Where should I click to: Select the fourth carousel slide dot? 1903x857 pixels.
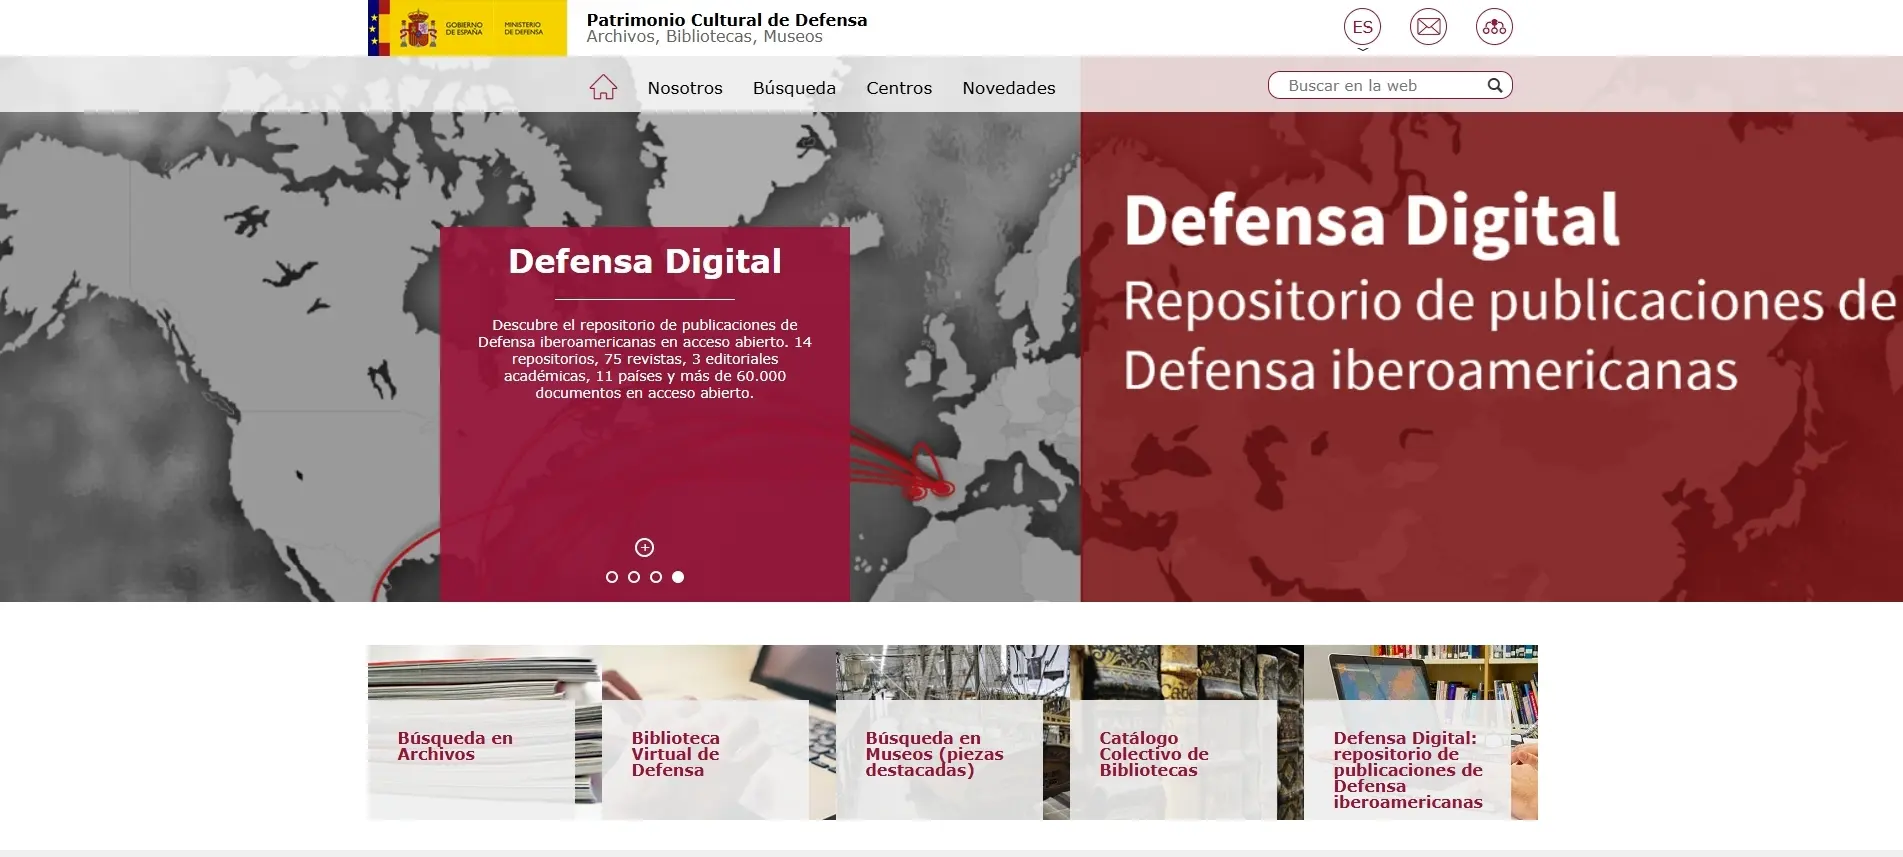(678, 577)
